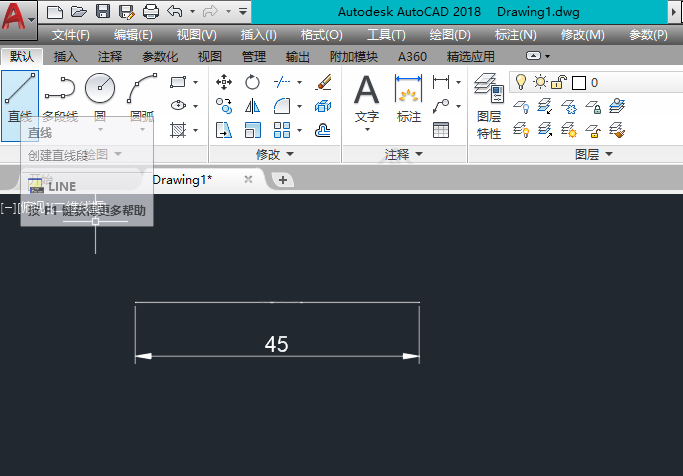
Task: Select the Offset tool
Action: [323, 130]
